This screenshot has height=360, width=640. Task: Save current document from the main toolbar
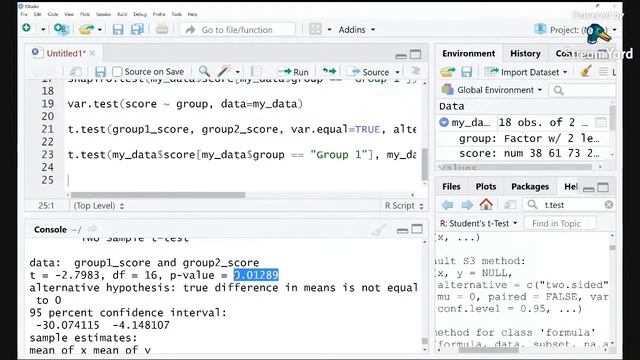tap(118, 29)
